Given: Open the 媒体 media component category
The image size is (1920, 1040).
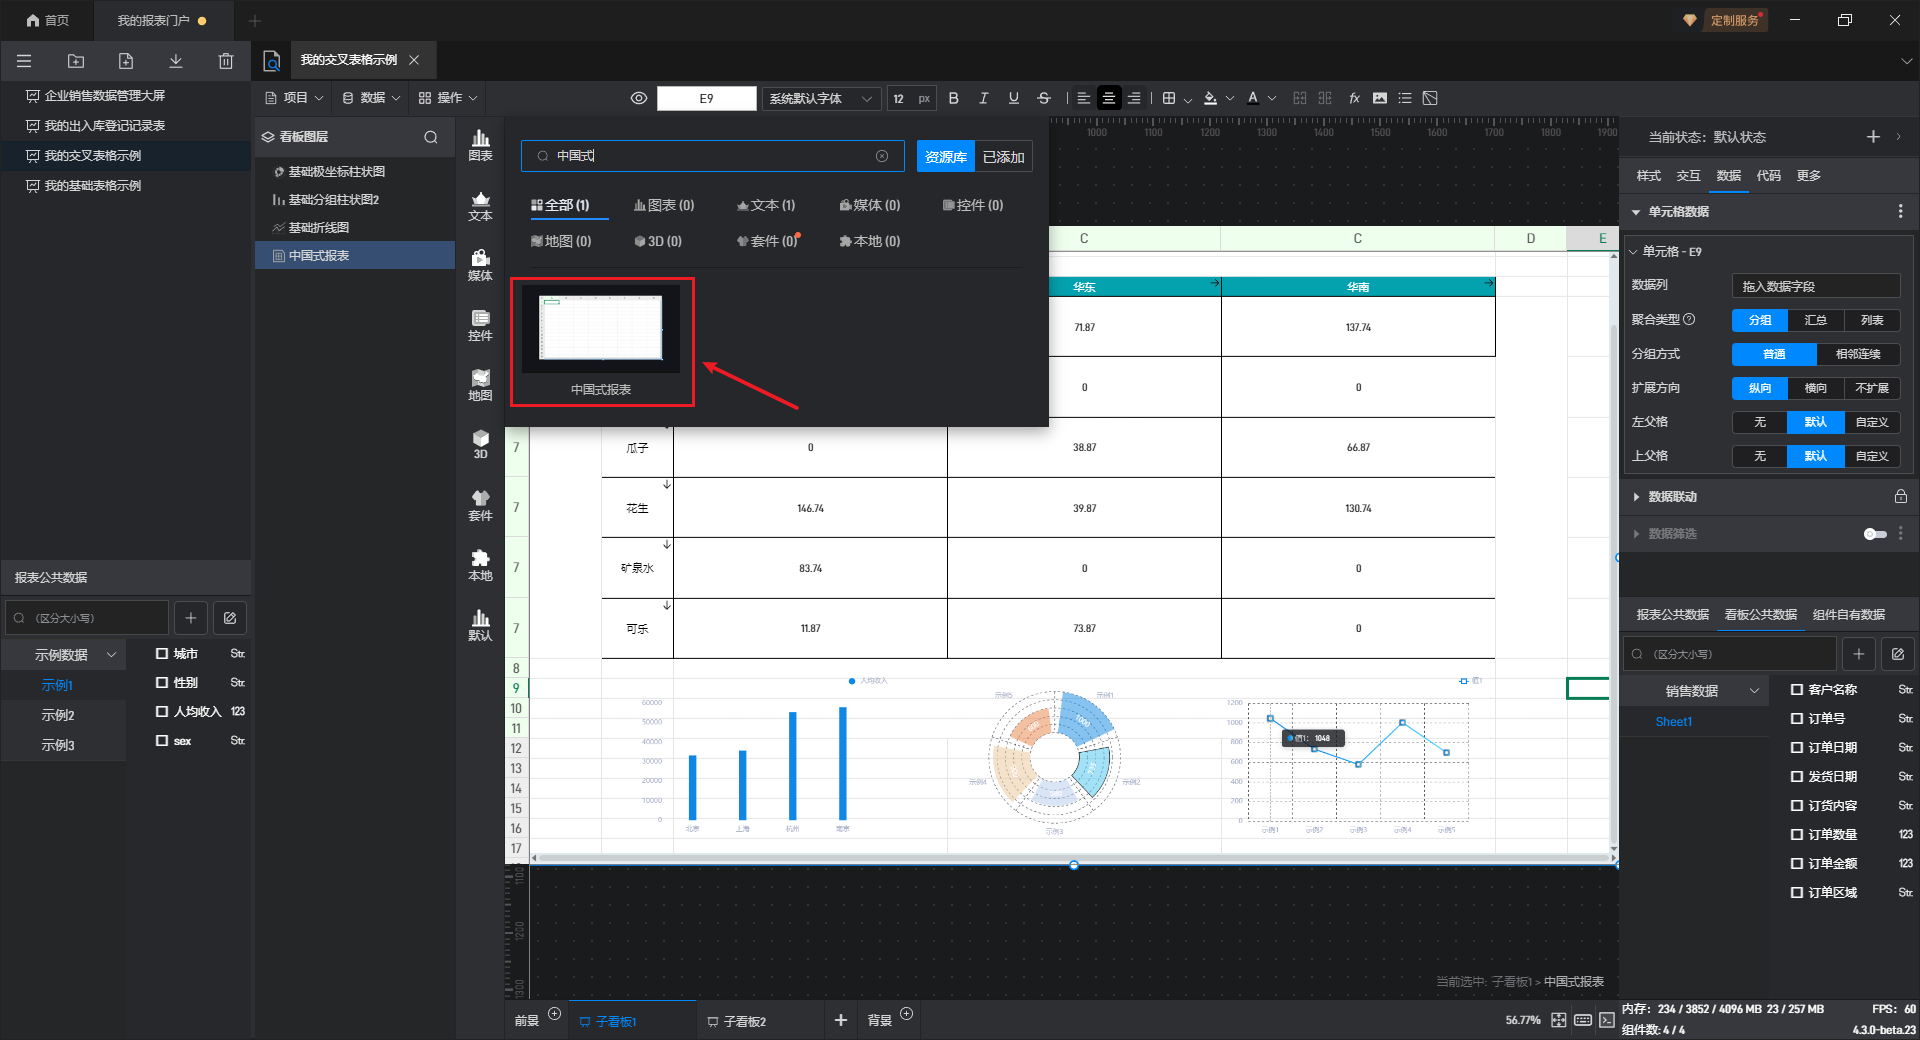Looking at the screenshot, I should click(480, 266).
